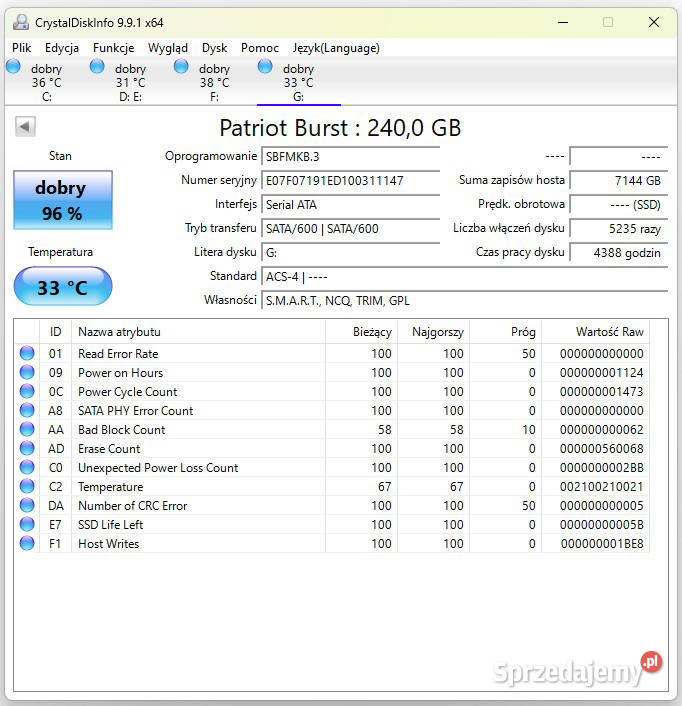Switch to the C: disk tab at 36 °C
The height and width of the screenshot is (706, 682).
coord(46,82)
